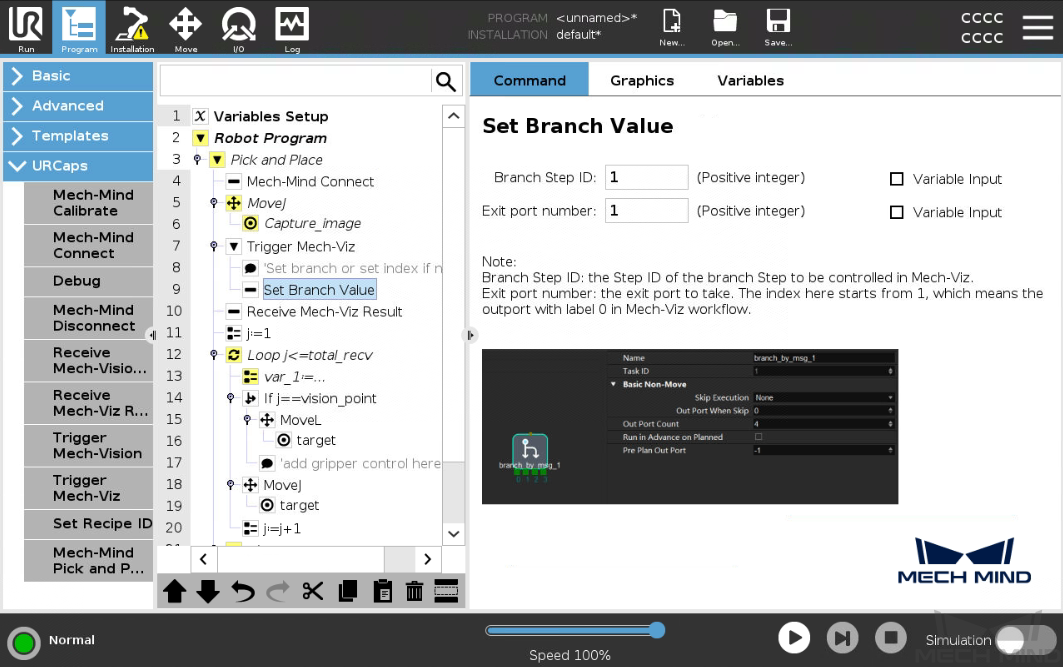Switch to the Command tab
1063x667 pixels.
point(529,80)
